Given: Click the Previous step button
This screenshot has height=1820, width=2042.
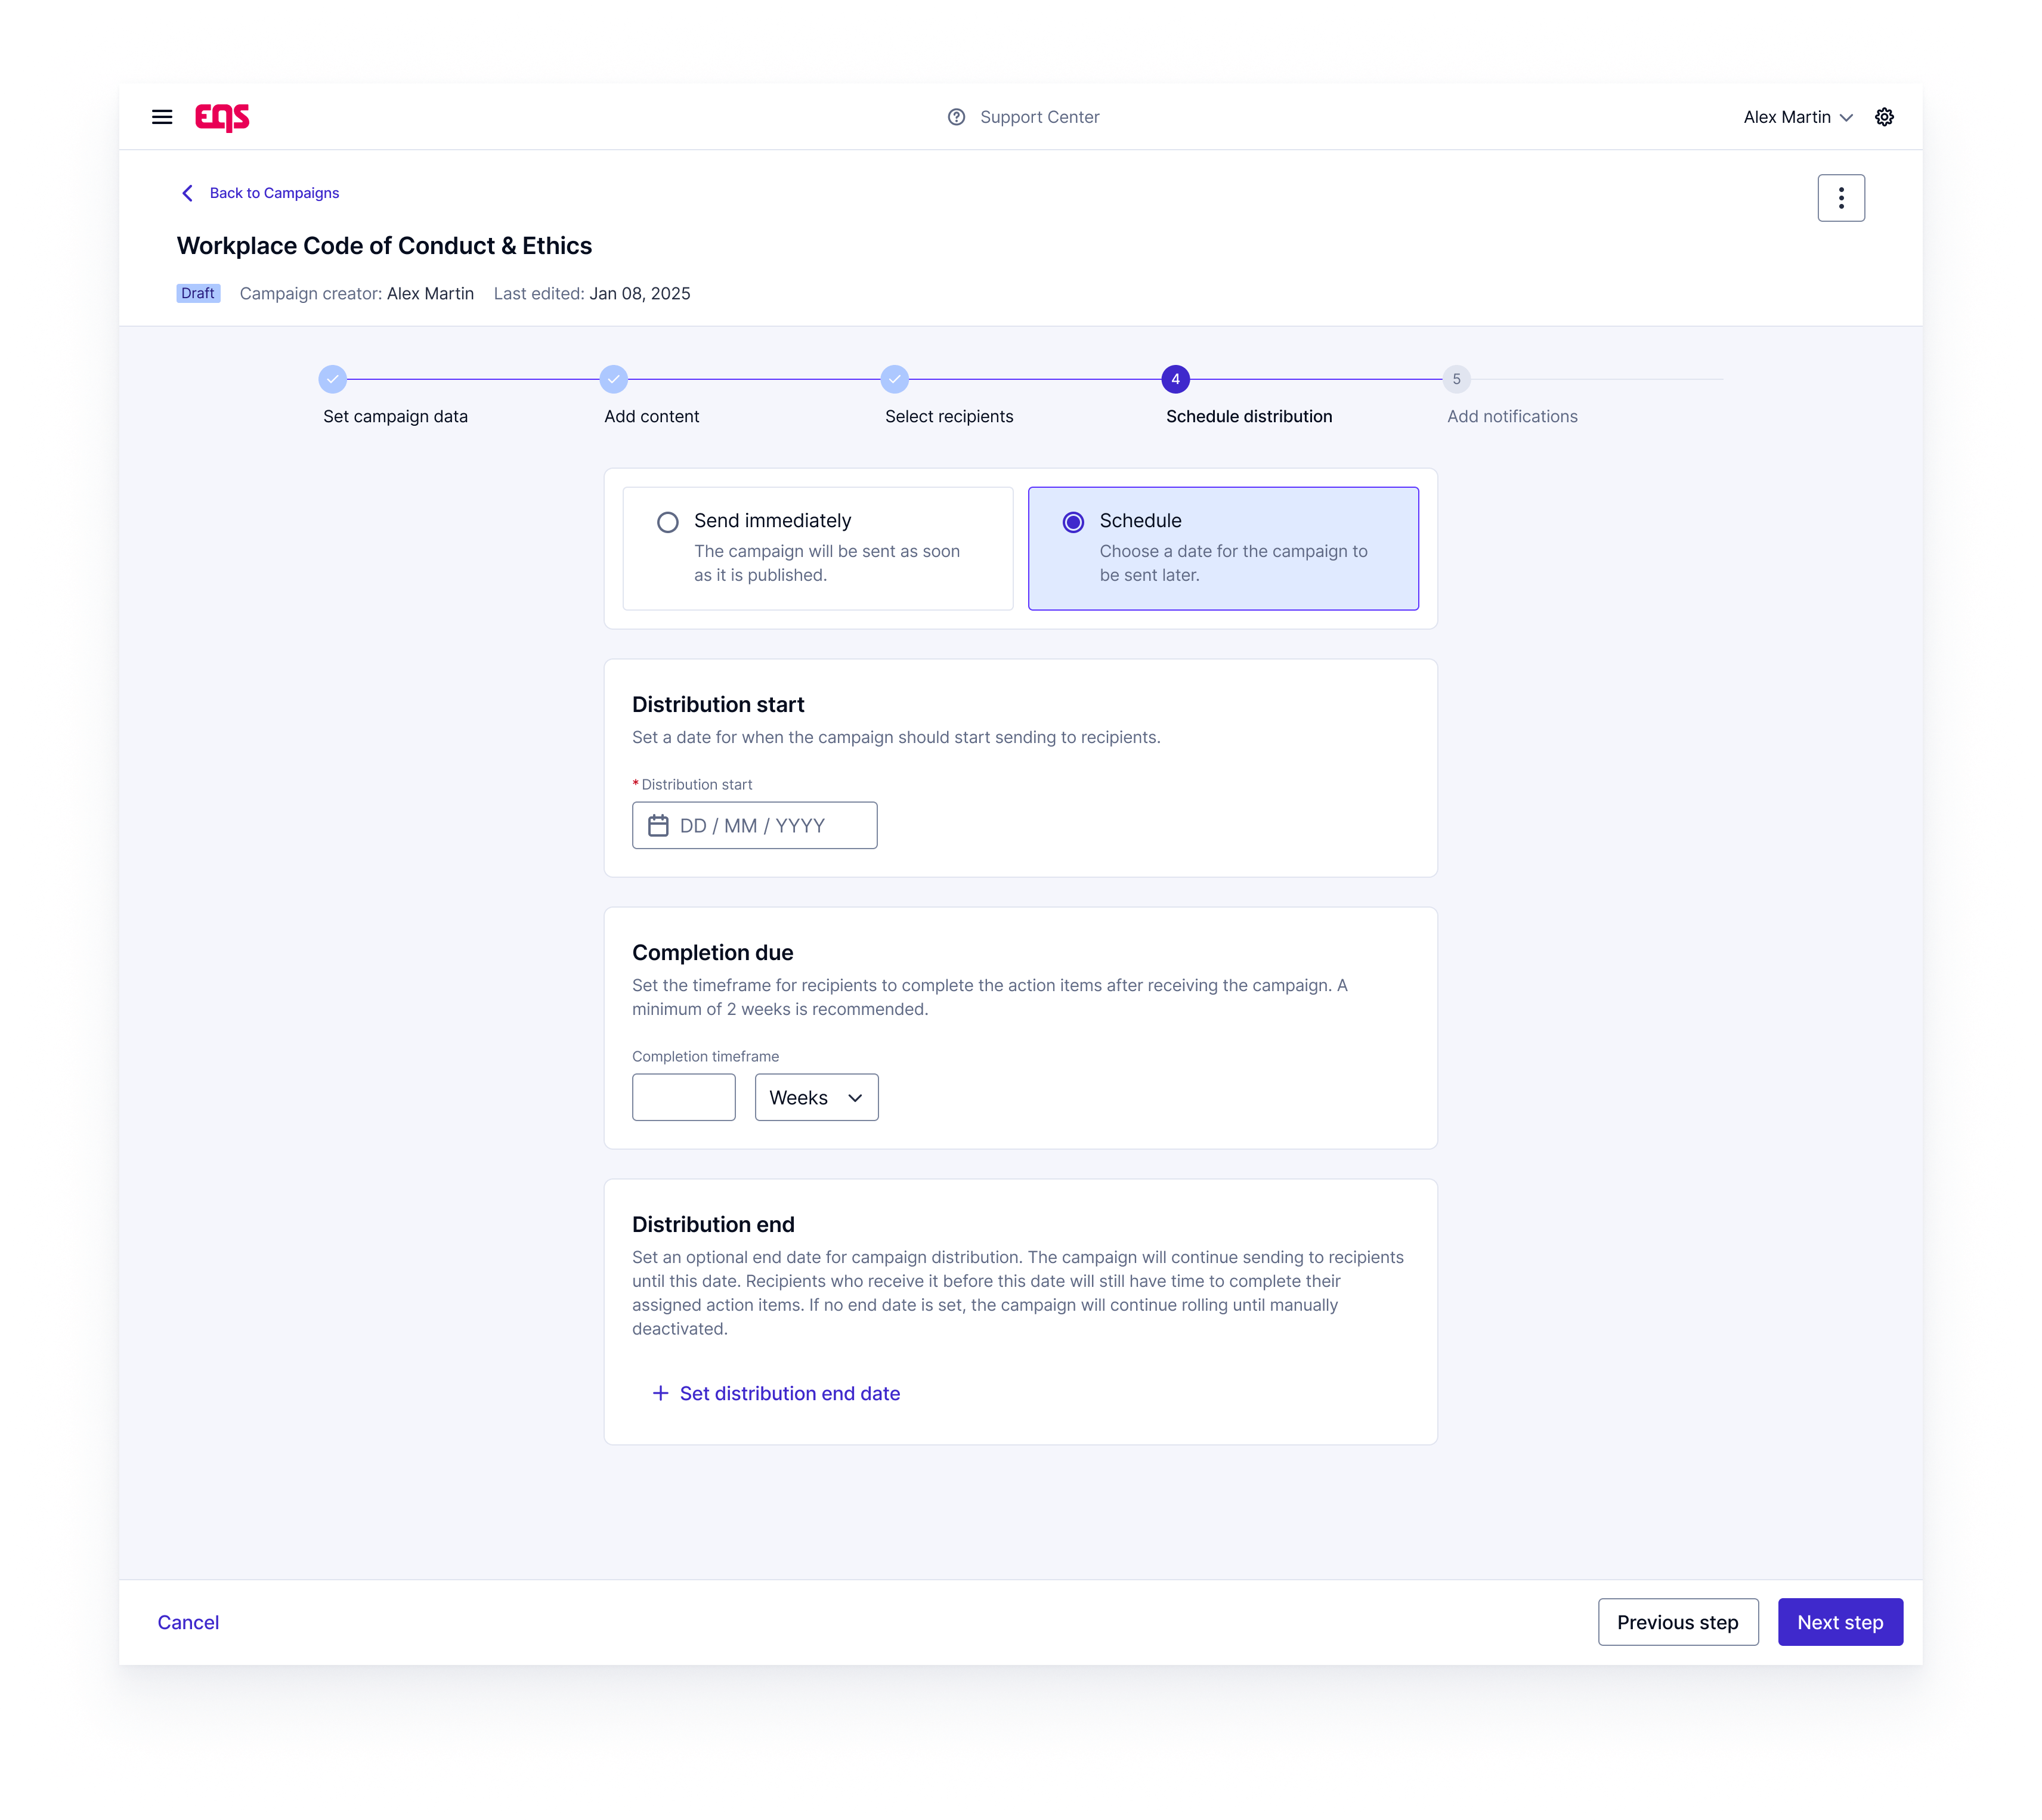Looking at the screenshot, I should (1677, 1622).
